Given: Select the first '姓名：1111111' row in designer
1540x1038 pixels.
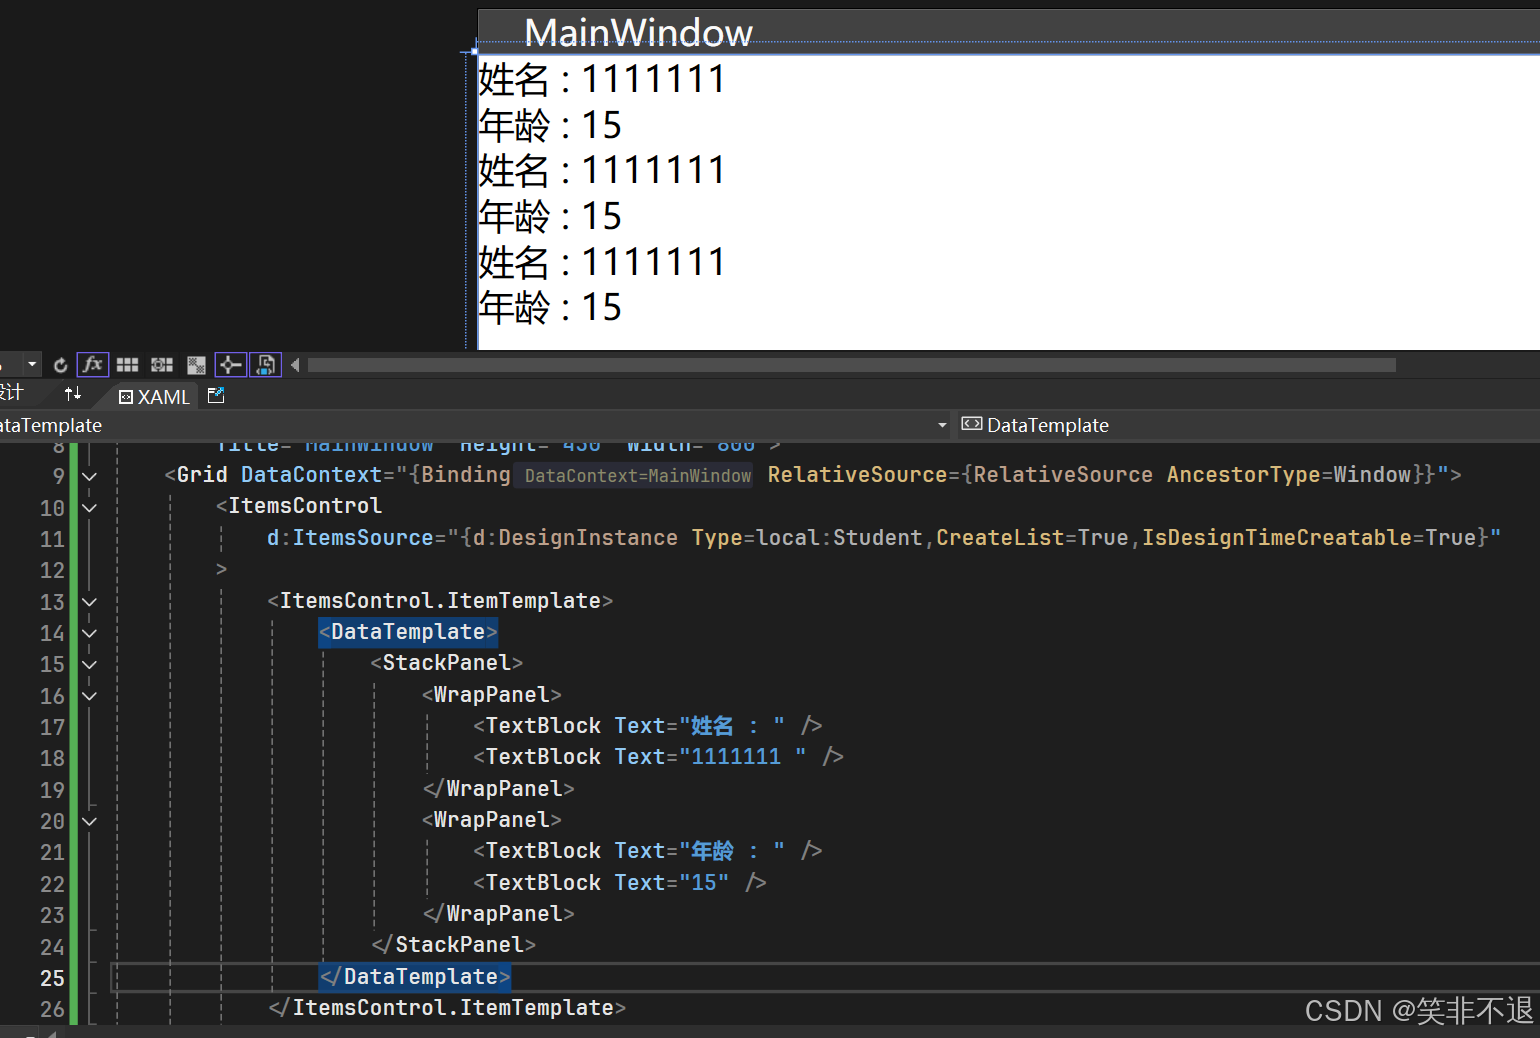Looking at the screenshot, I should [602, 79].
